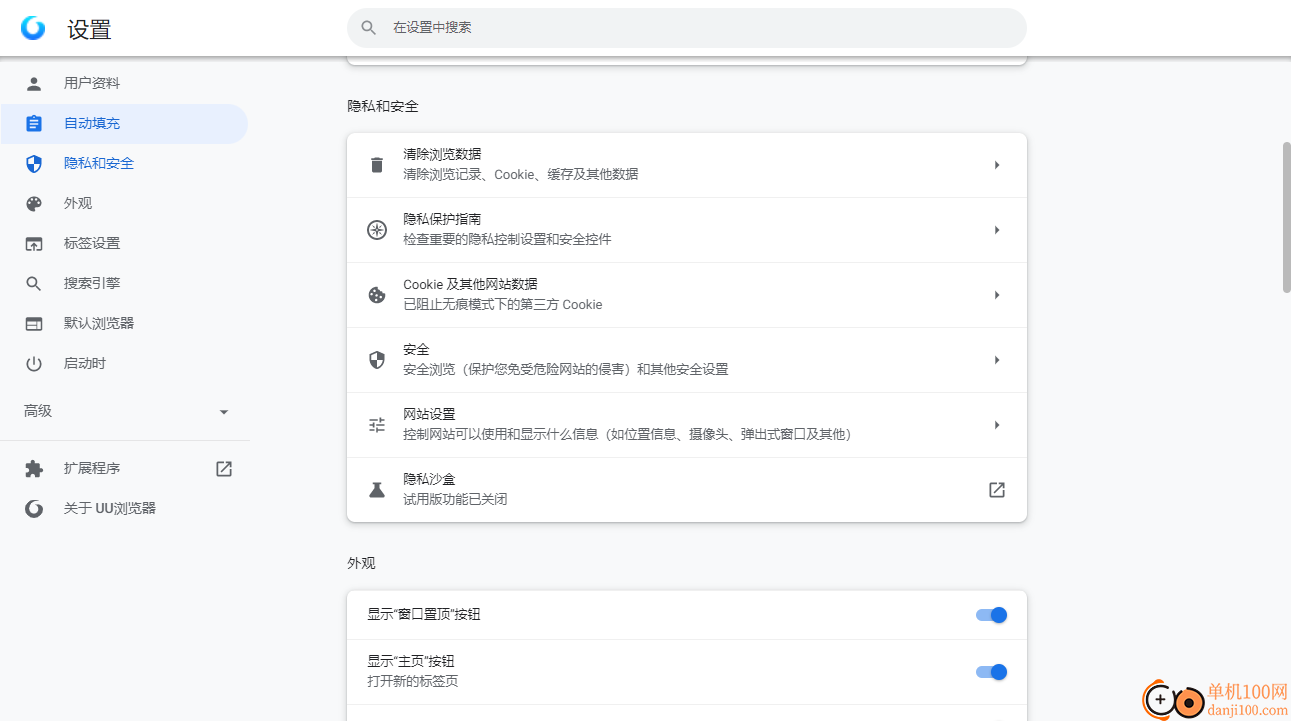Screen dimensions: 1291x721
Task: Click the user profile person icon
Action: tap(34, 83)
